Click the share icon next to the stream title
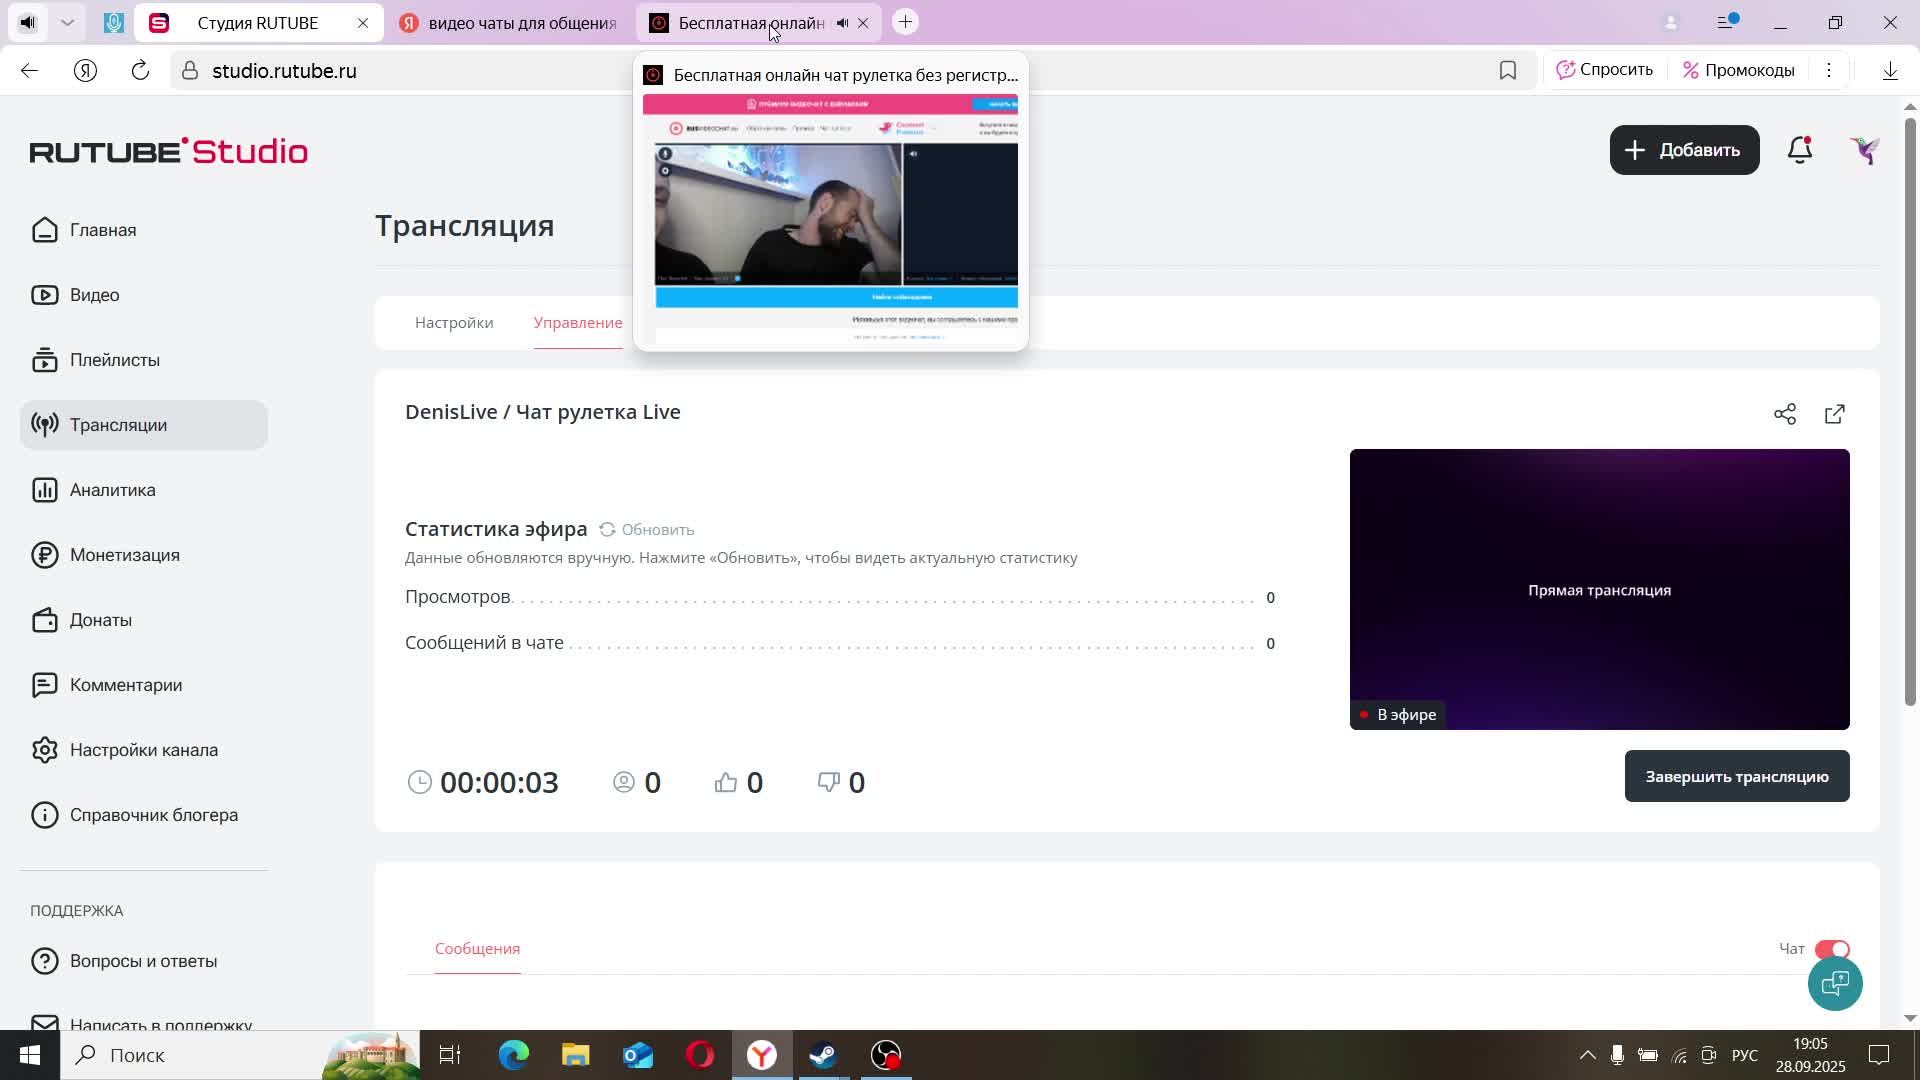This screenshot has width=1920, height=1080. [1785, 413]
